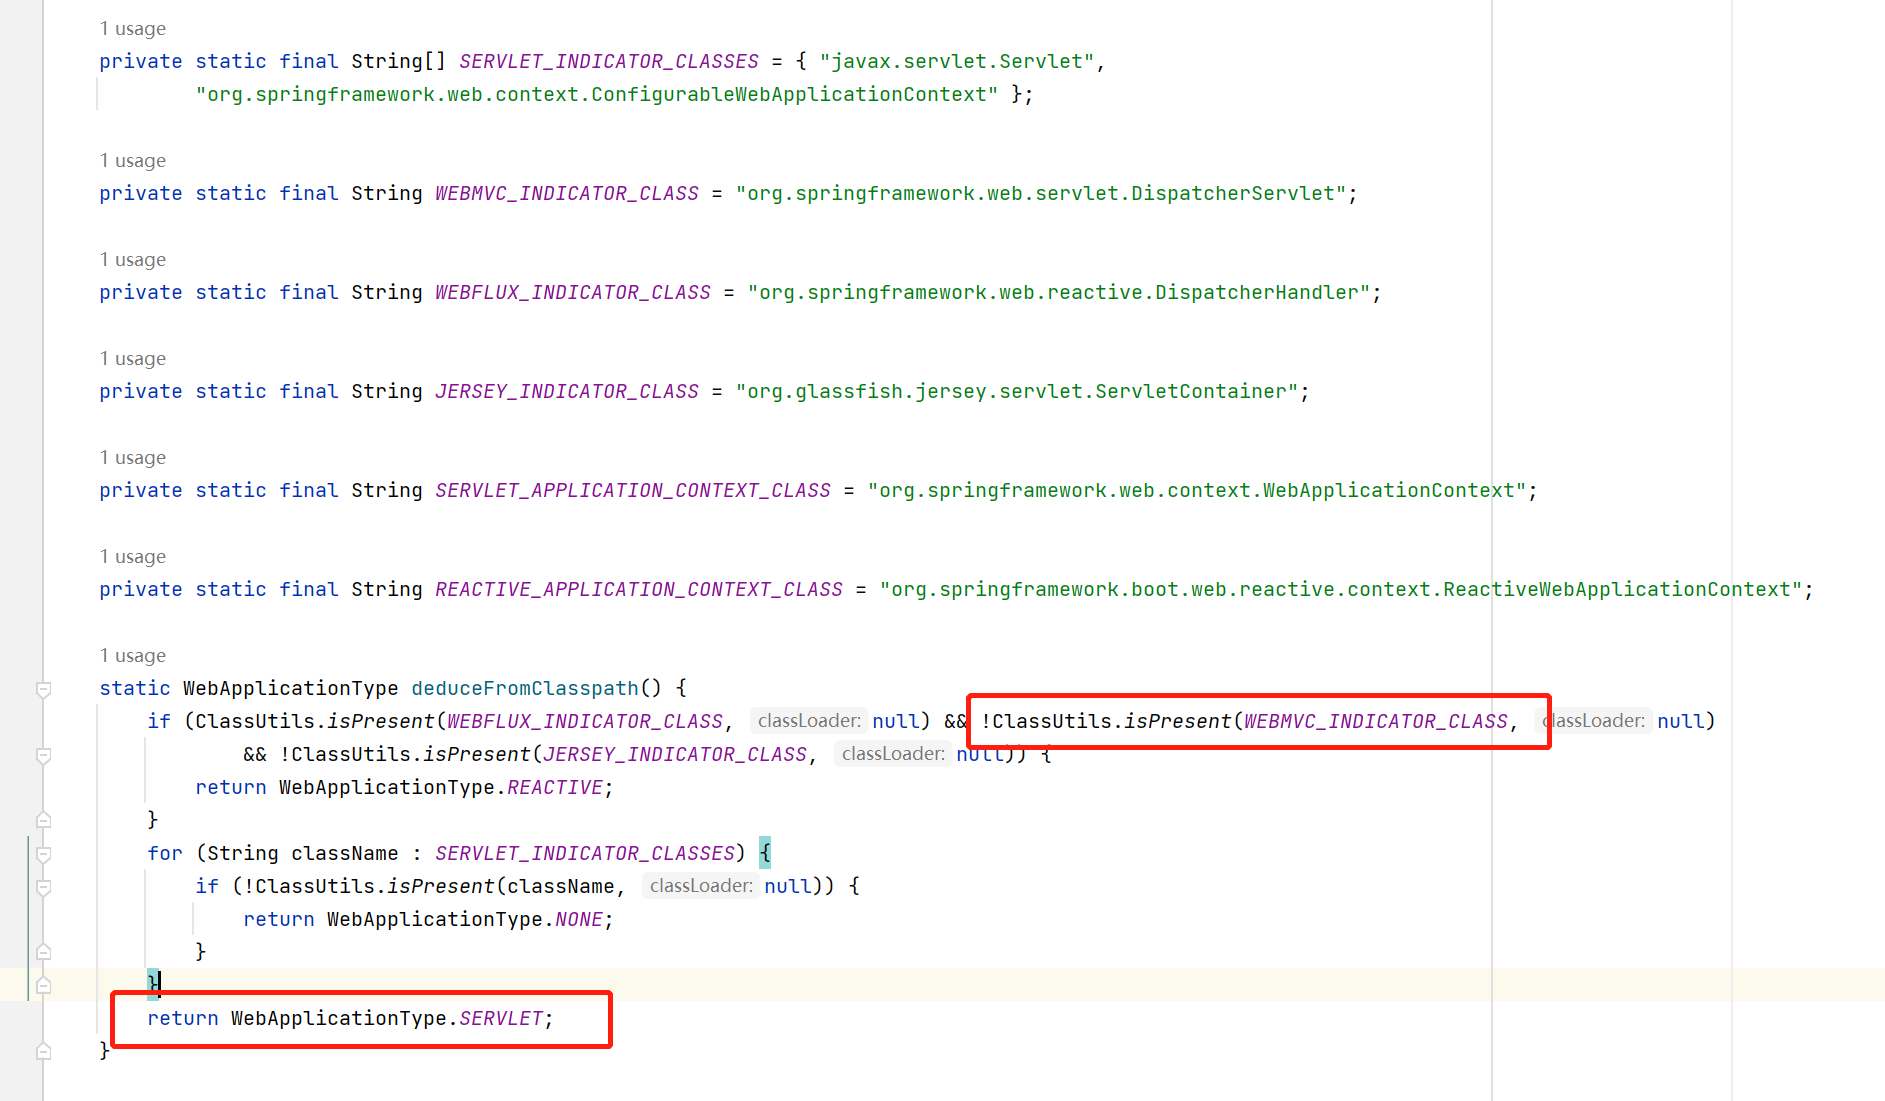Click the WEBMVC_INDICATOR_CLASS name in its field declaration
Screen dimensions: 1885x1101
coord(567,193)
